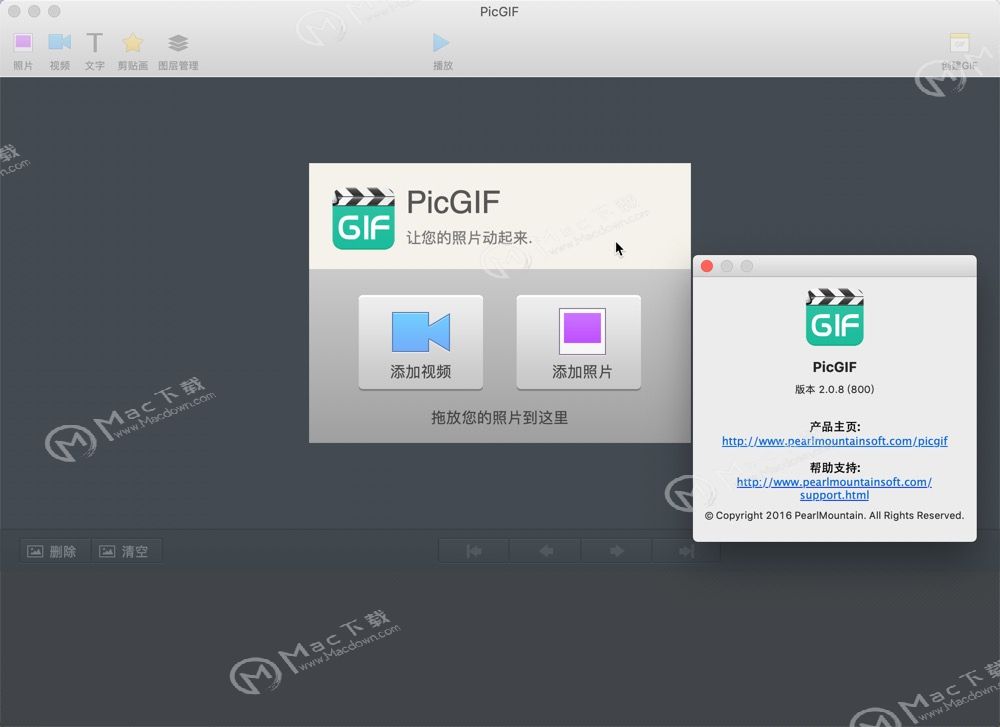Viewport: 1000px width, 727px height.
Task: Go to previous frame arrow
Action: (x=545, y=551)
